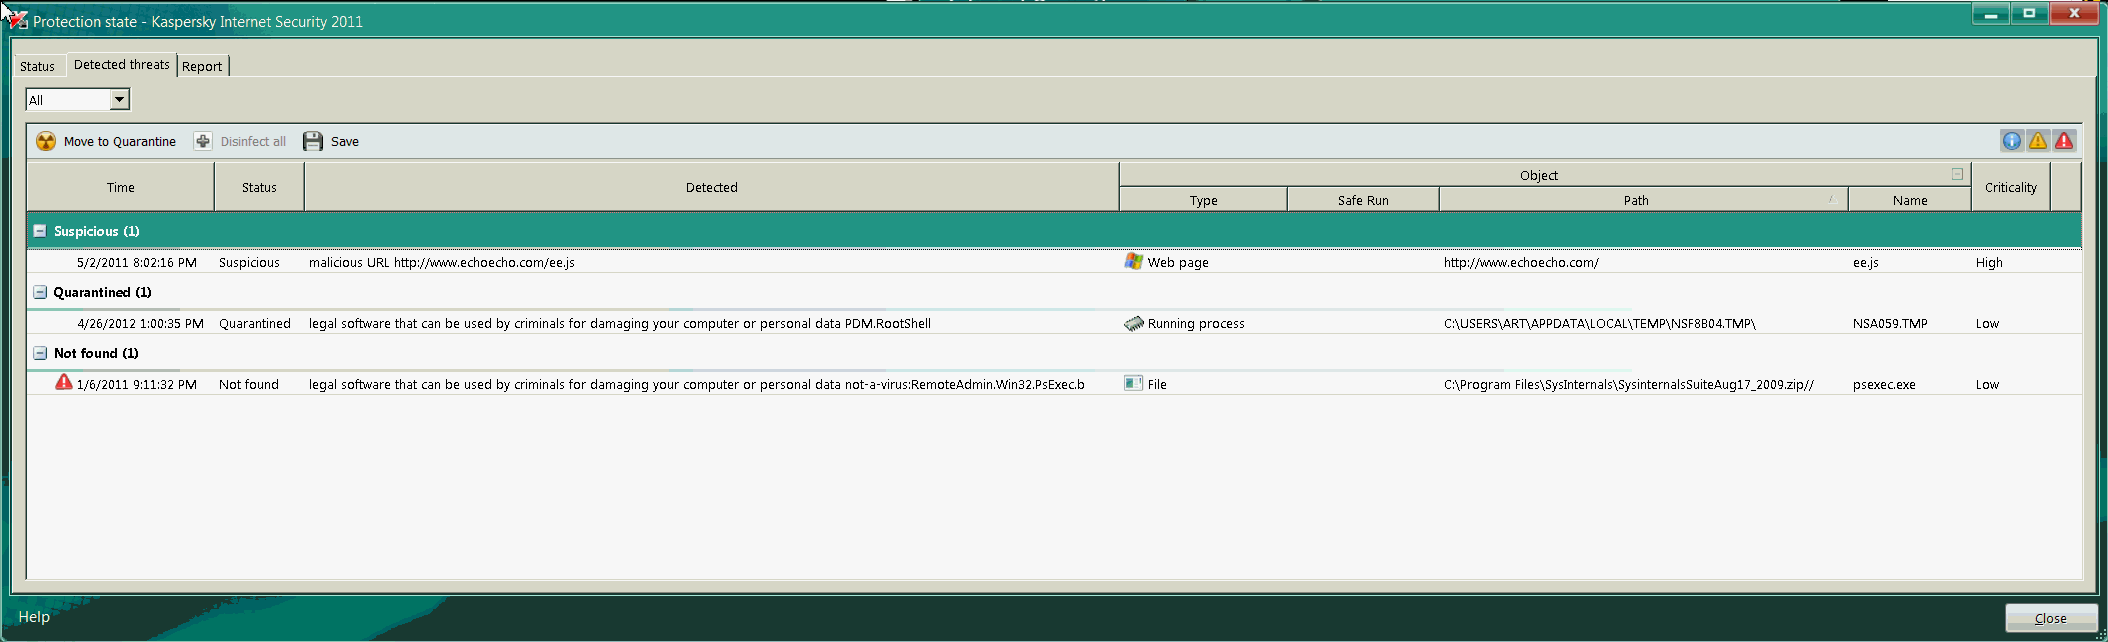Maximize the Protection state window
This screenshot has width=2108, height=642.
(2029, 14)
